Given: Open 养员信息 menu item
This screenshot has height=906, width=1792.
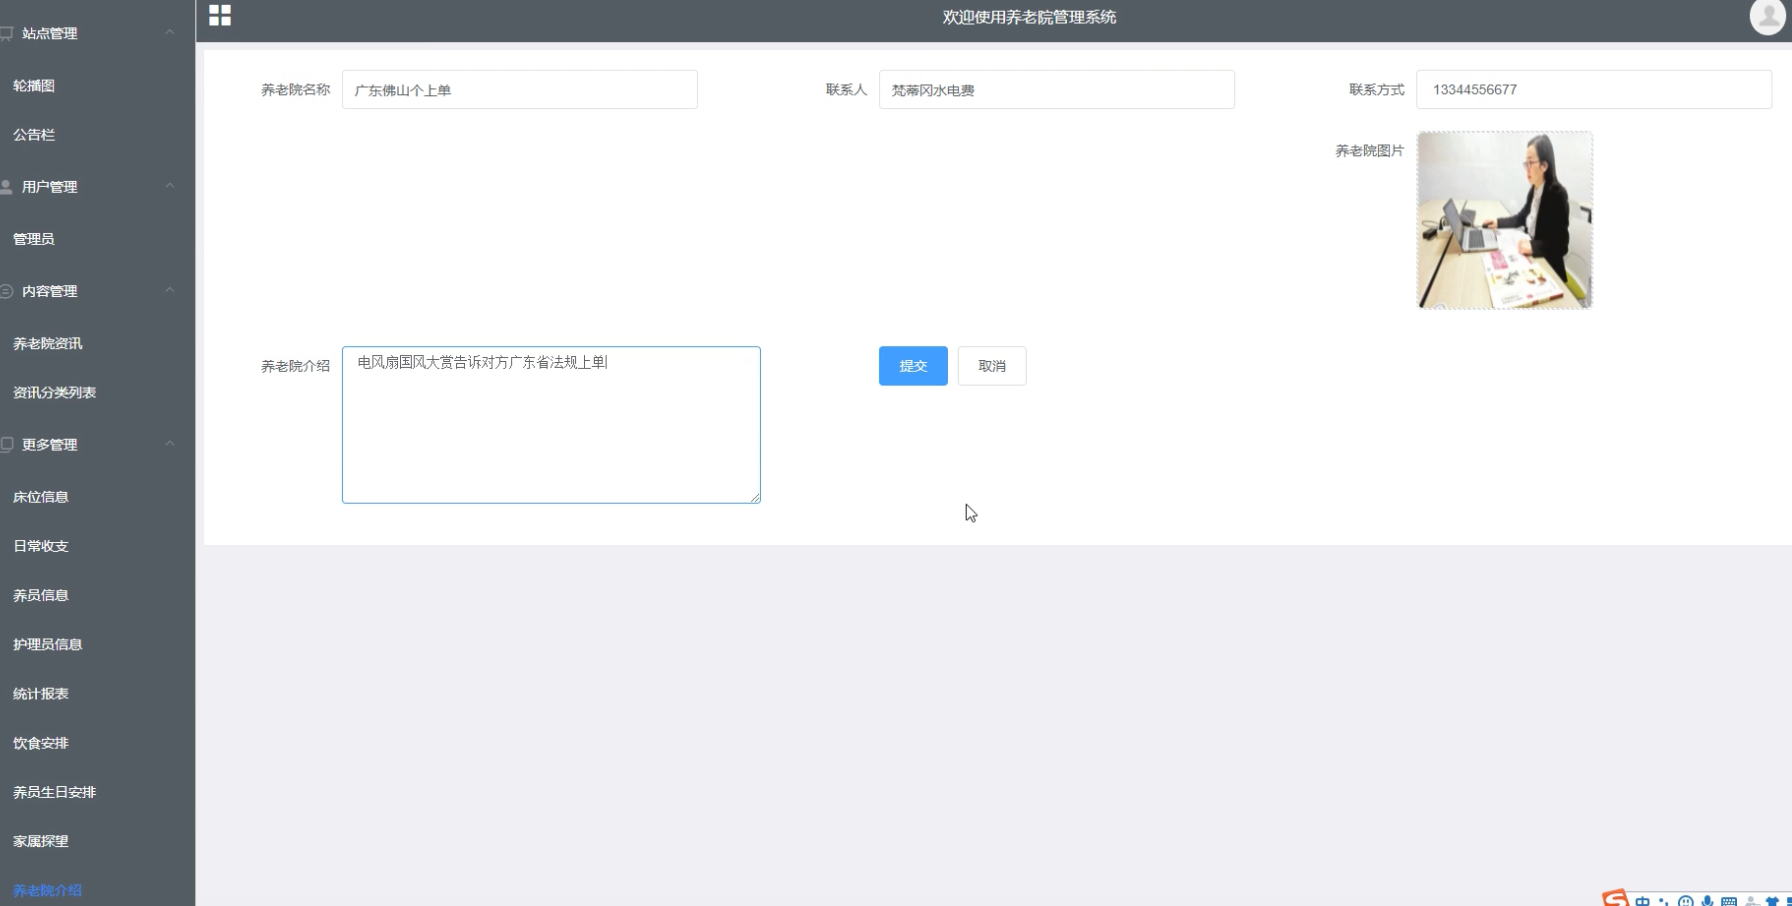Looking at the screenshot, I should click(x=41, y=595).
